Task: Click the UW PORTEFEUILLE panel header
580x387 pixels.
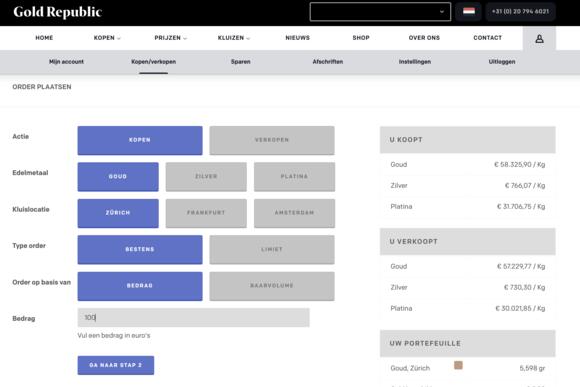Action: coord(468,343)
